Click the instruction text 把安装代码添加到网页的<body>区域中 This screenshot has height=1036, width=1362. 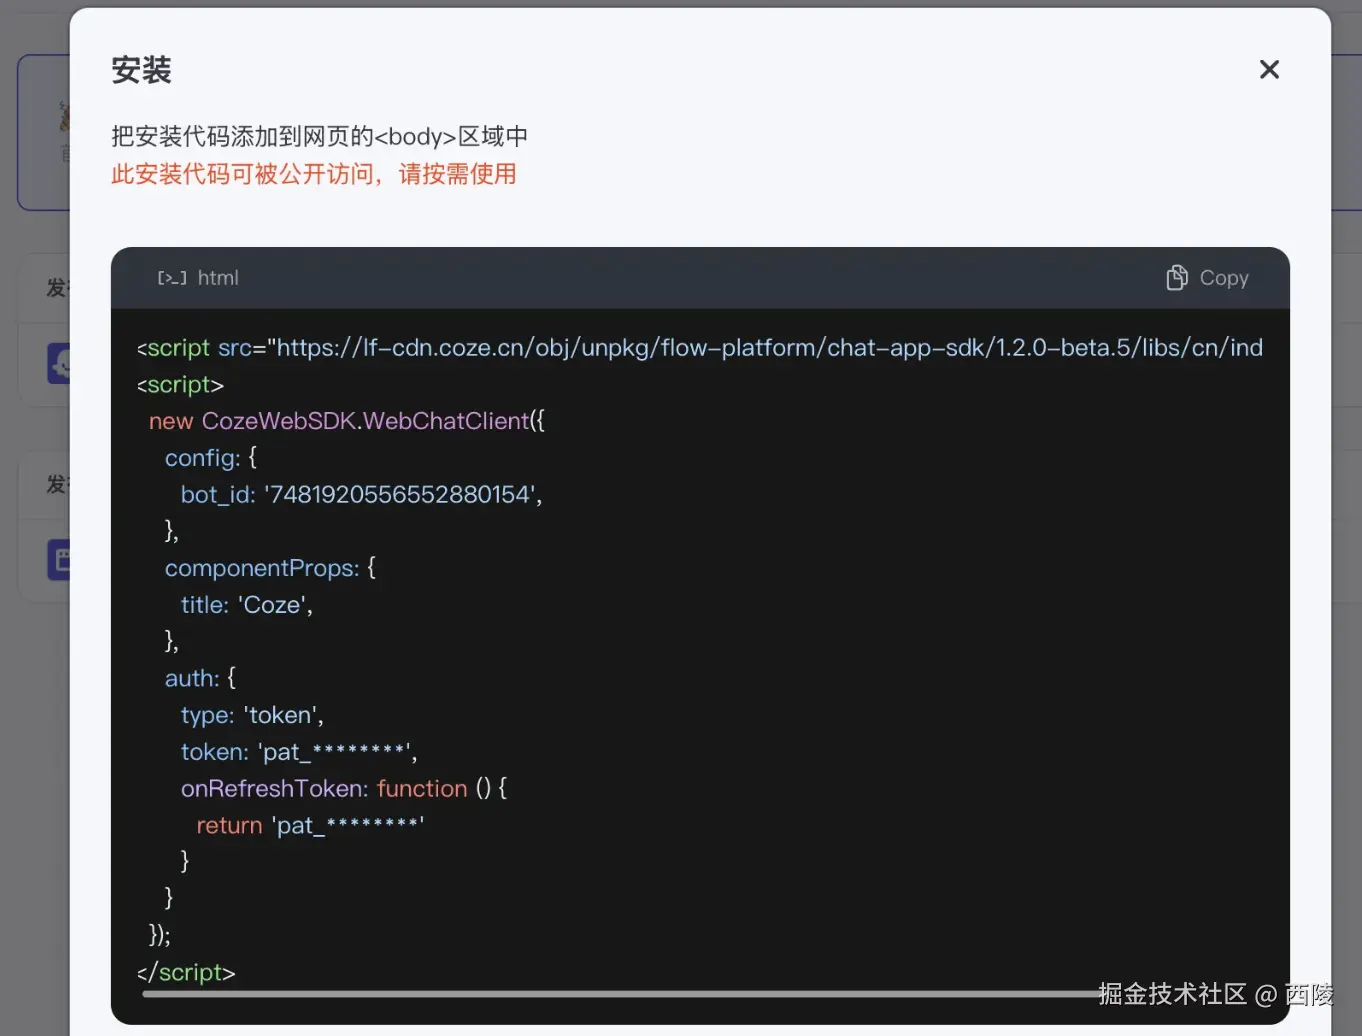coord(319,136)
